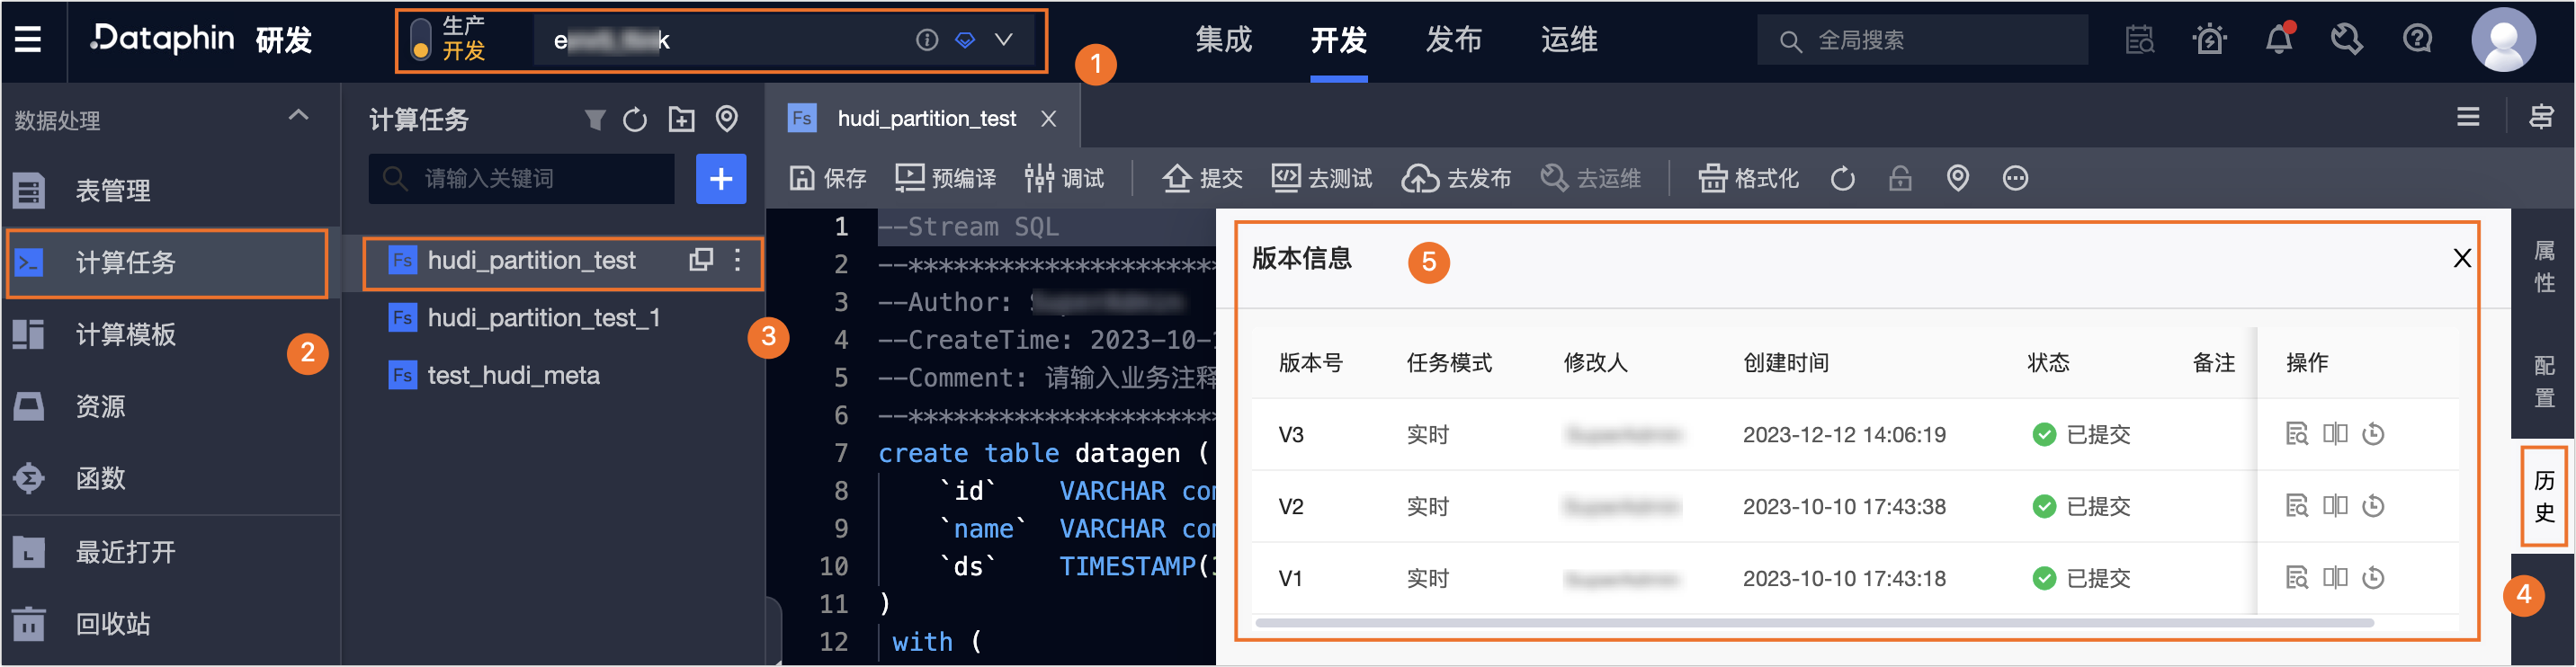Screen dimensions: 2576x667
Task: Select 计算任务 in the sidebar
Action: tap(167, 262)
